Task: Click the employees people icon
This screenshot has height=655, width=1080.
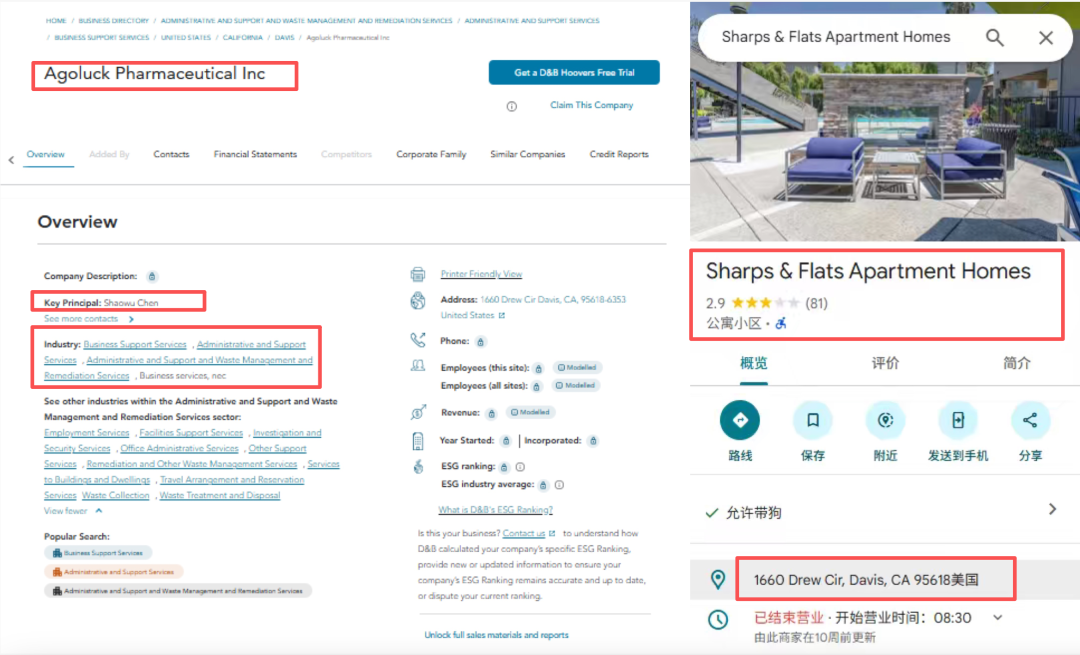Action: pyautogui.click(x=418, y=366)
